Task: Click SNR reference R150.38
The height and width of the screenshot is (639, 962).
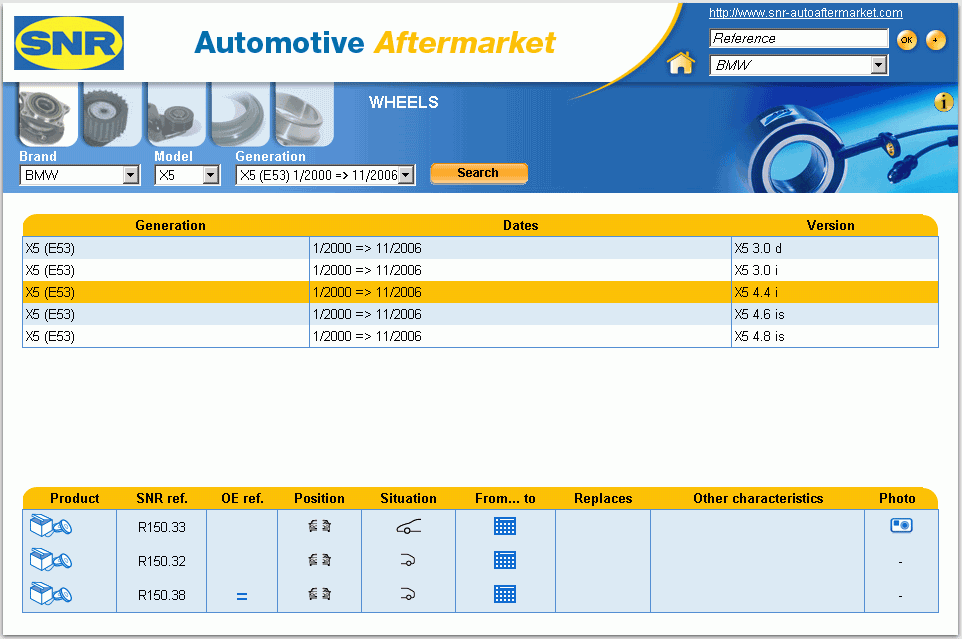Action: pos(162,595)
